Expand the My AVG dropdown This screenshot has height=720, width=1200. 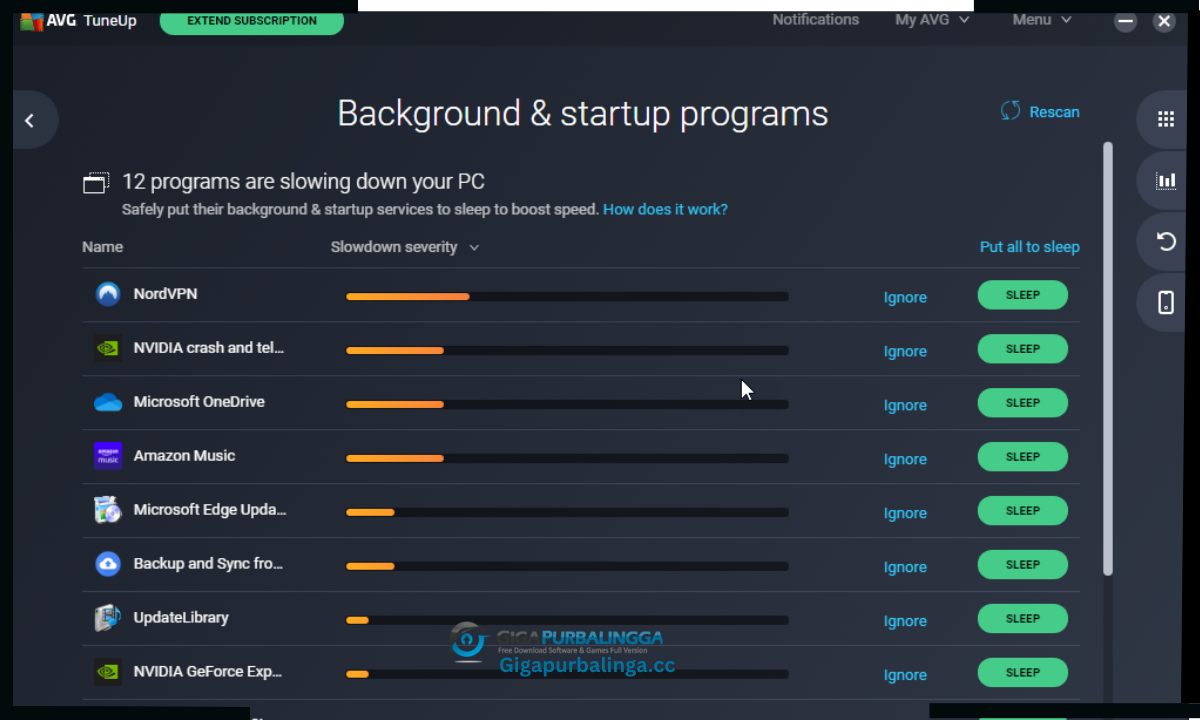pos(932,20)
